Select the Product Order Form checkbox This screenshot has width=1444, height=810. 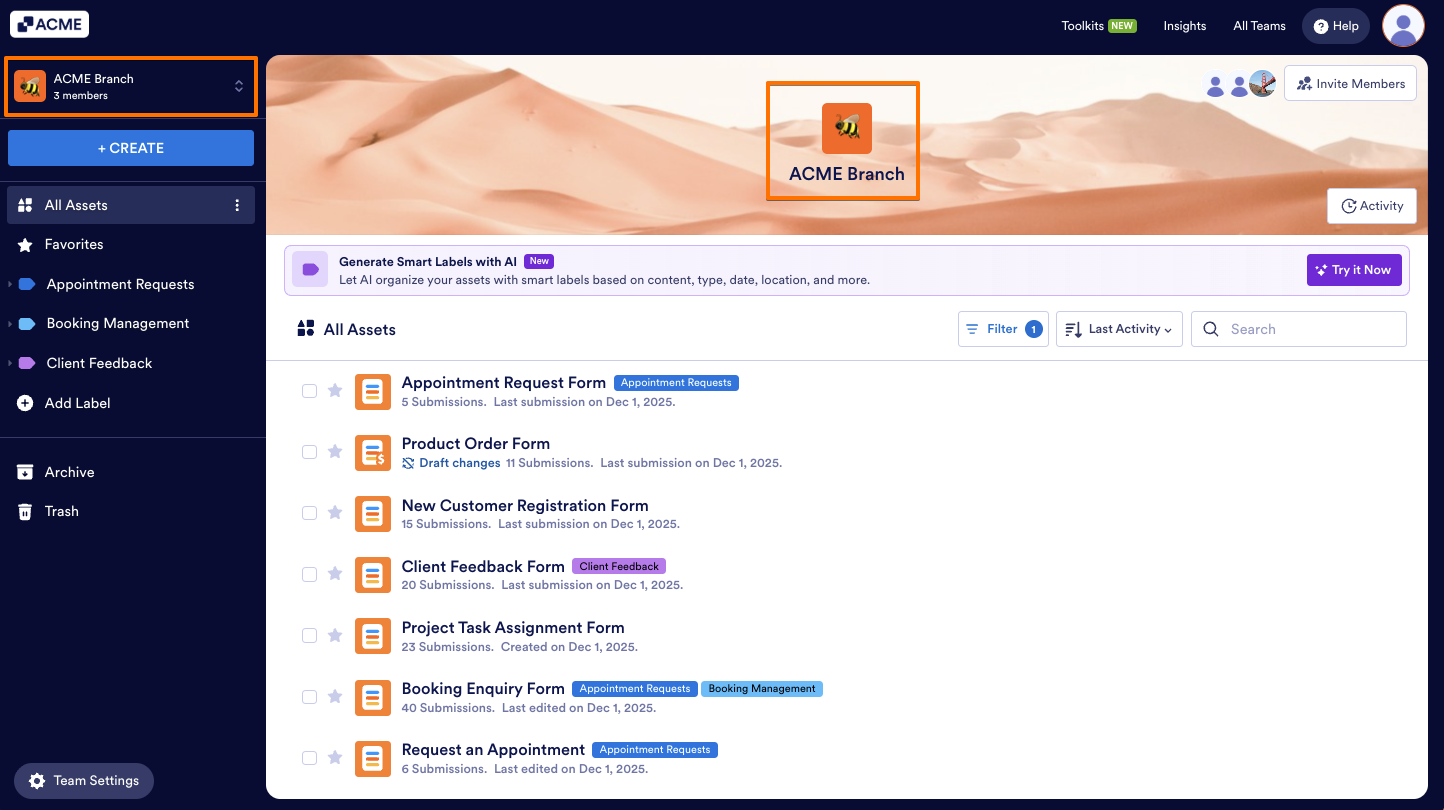310,452
